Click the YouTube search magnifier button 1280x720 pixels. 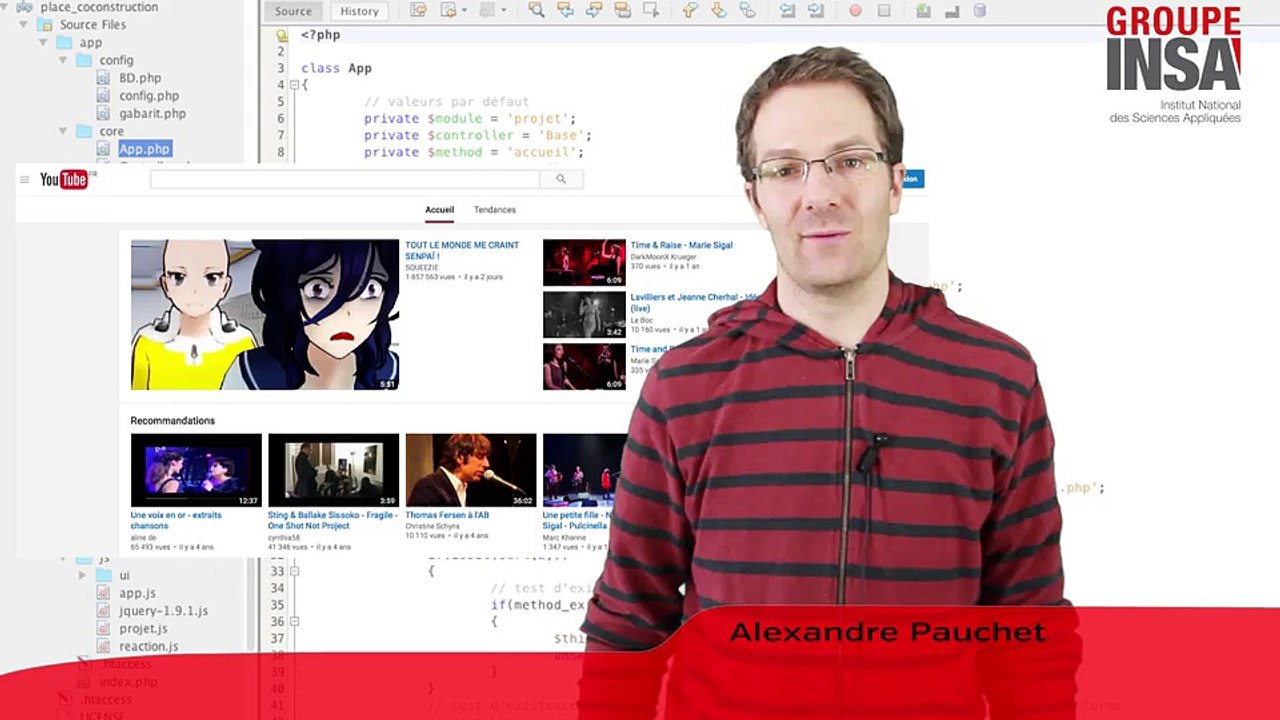[x=561, y=179]
